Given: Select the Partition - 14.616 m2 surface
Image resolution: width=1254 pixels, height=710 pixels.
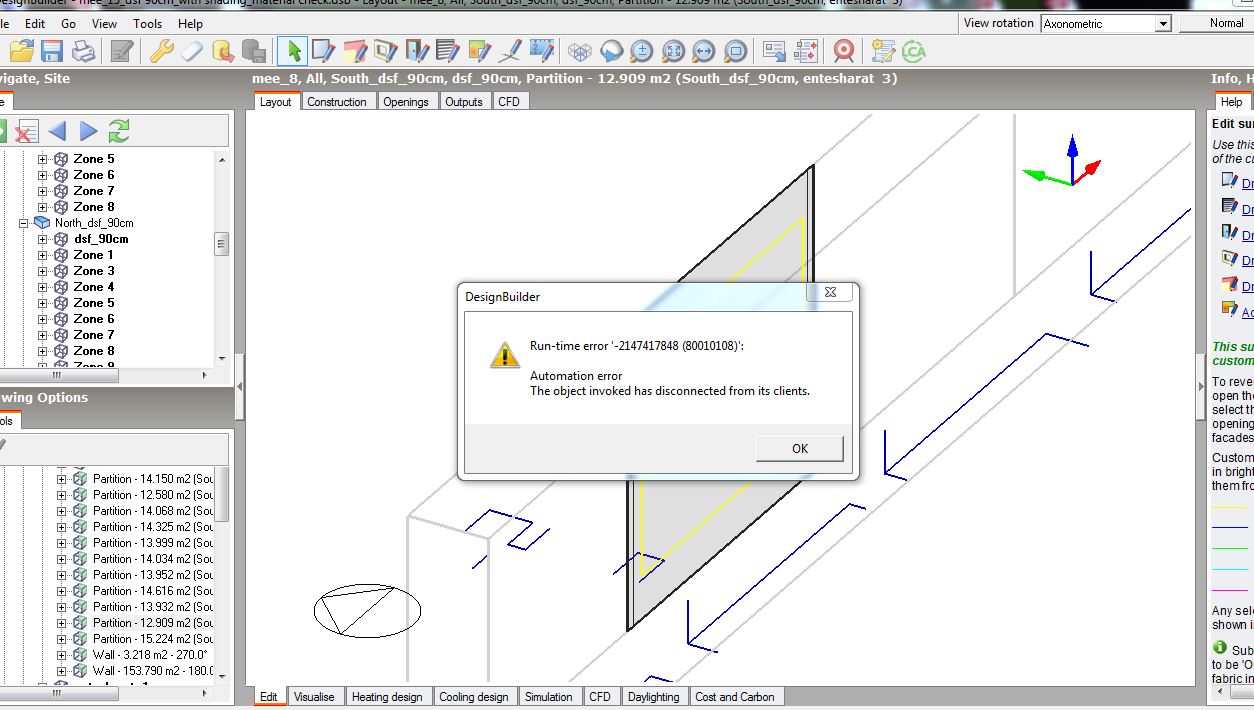Looking at the screenshot, I should click(153, 591).
